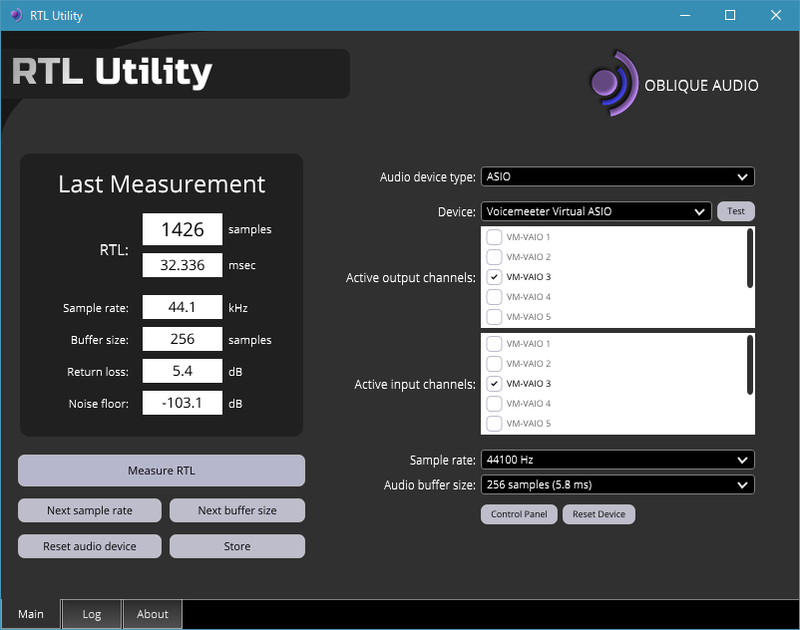
Task: Open the Sample rate 44100 Hz dropdown
Action: (617, 460)
